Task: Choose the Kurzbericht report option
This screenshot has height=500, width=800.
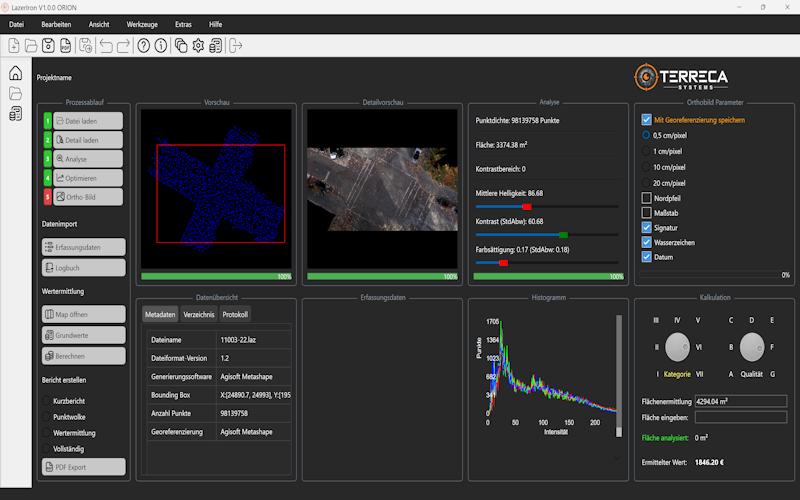Action: click(x=47, y=400)
